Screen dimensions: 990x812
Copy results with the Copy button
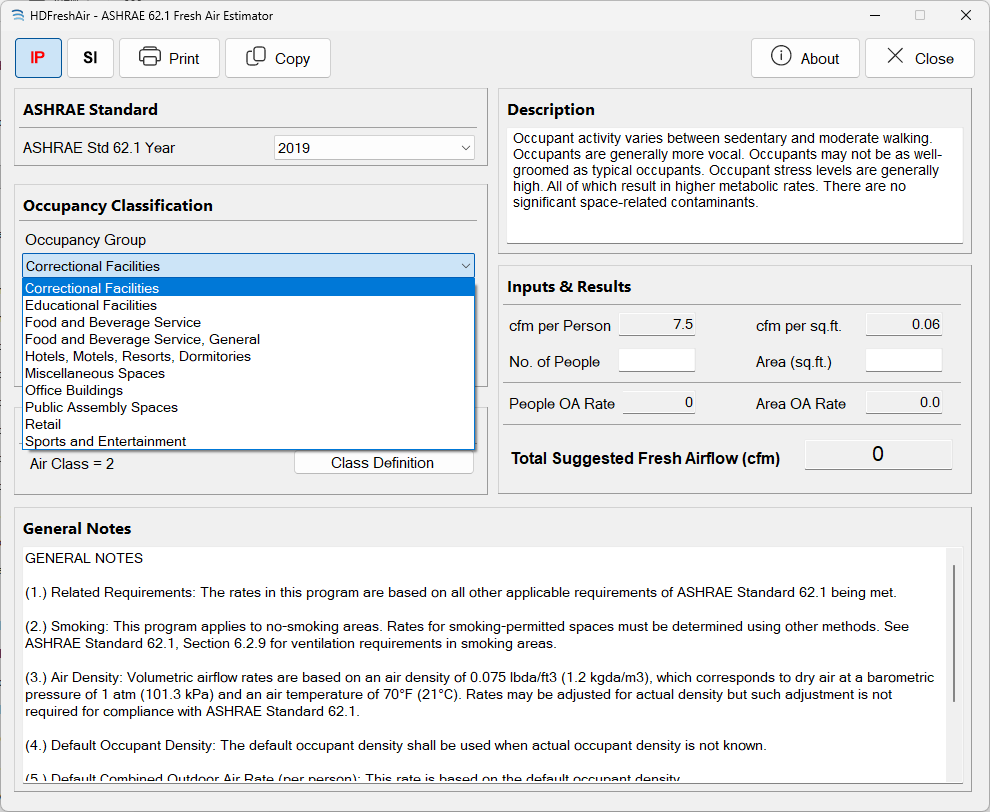click(278, 58)
